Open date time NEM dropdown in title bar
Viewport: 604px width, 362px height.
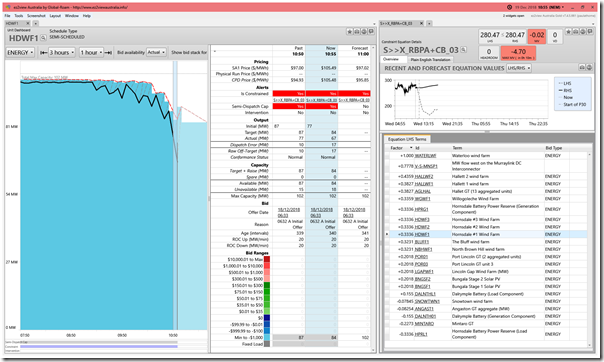click(x=539, y=7)
